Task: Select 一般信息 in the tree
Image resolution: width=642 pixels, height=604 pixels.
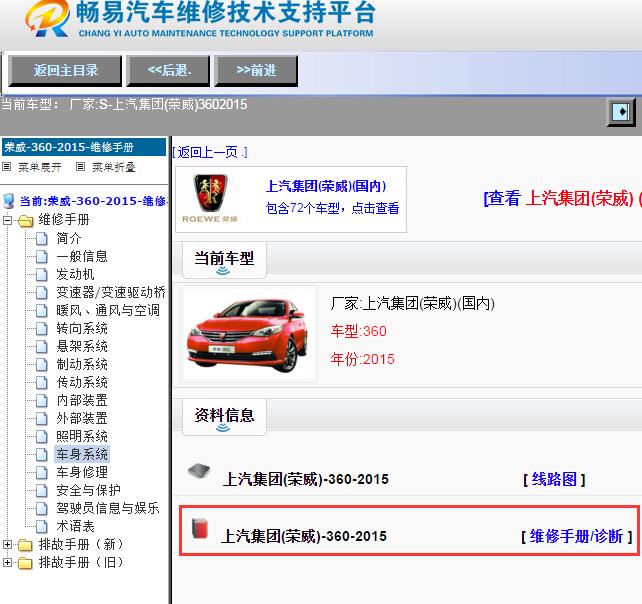Action: [x=82, y=256]
